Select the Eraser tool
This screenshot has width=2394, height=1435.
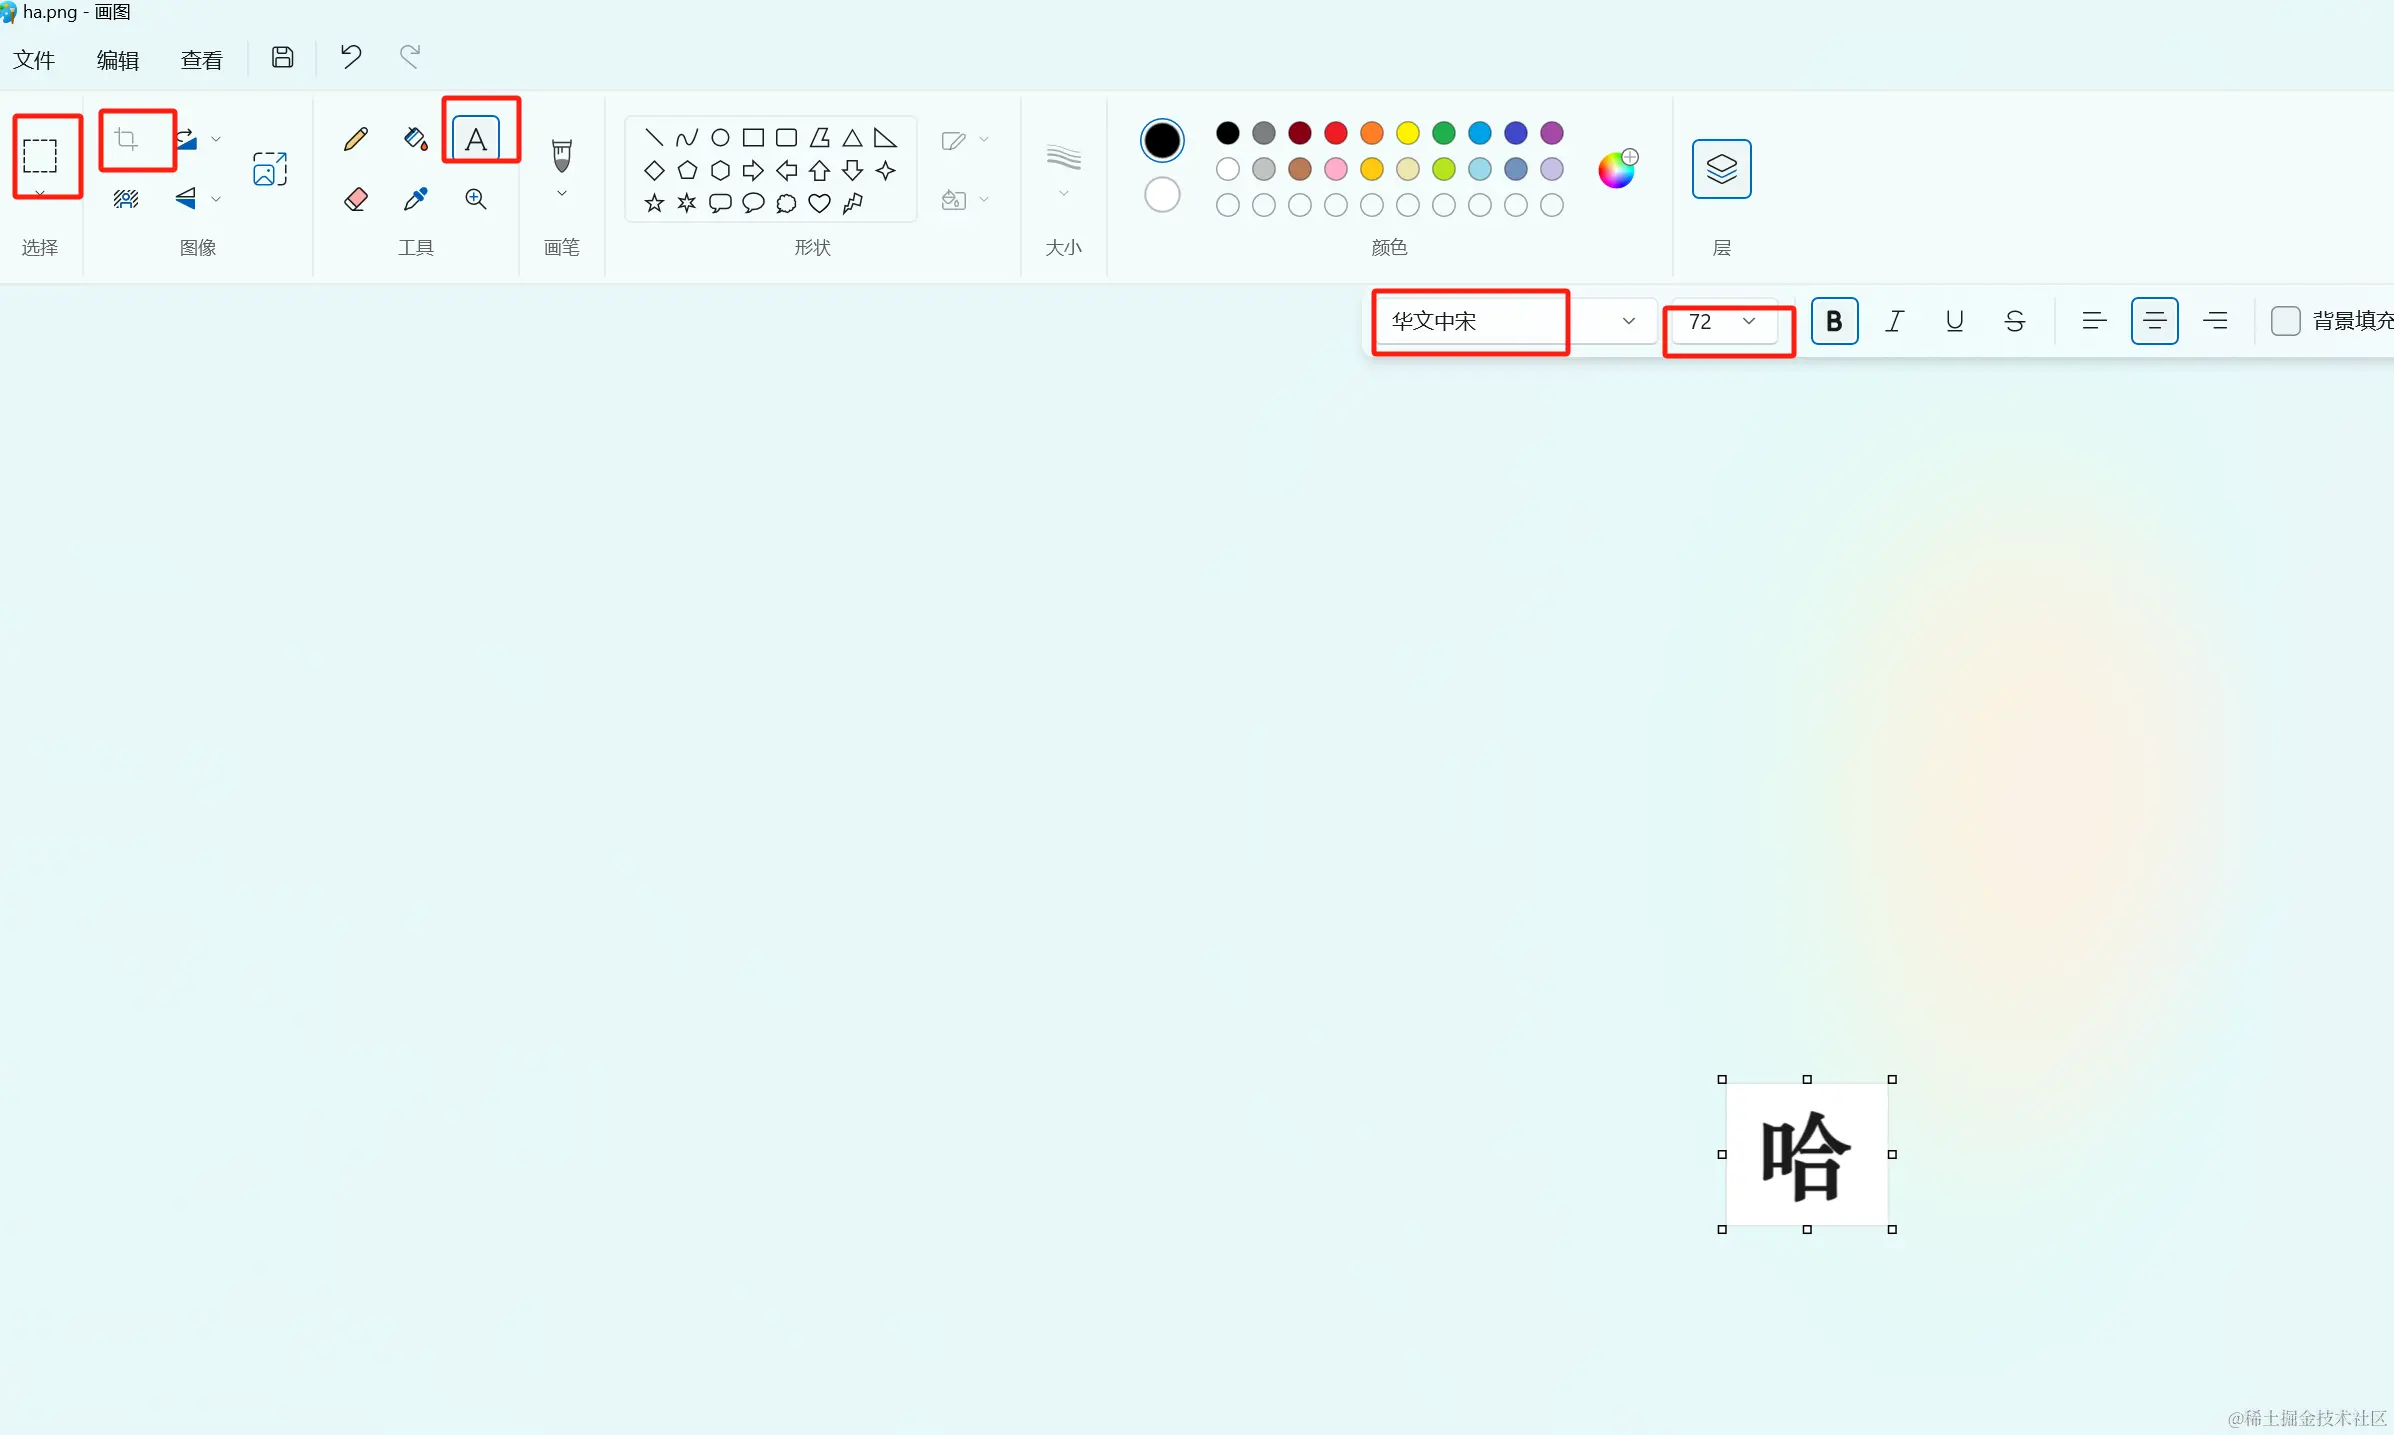coord(355,199)
